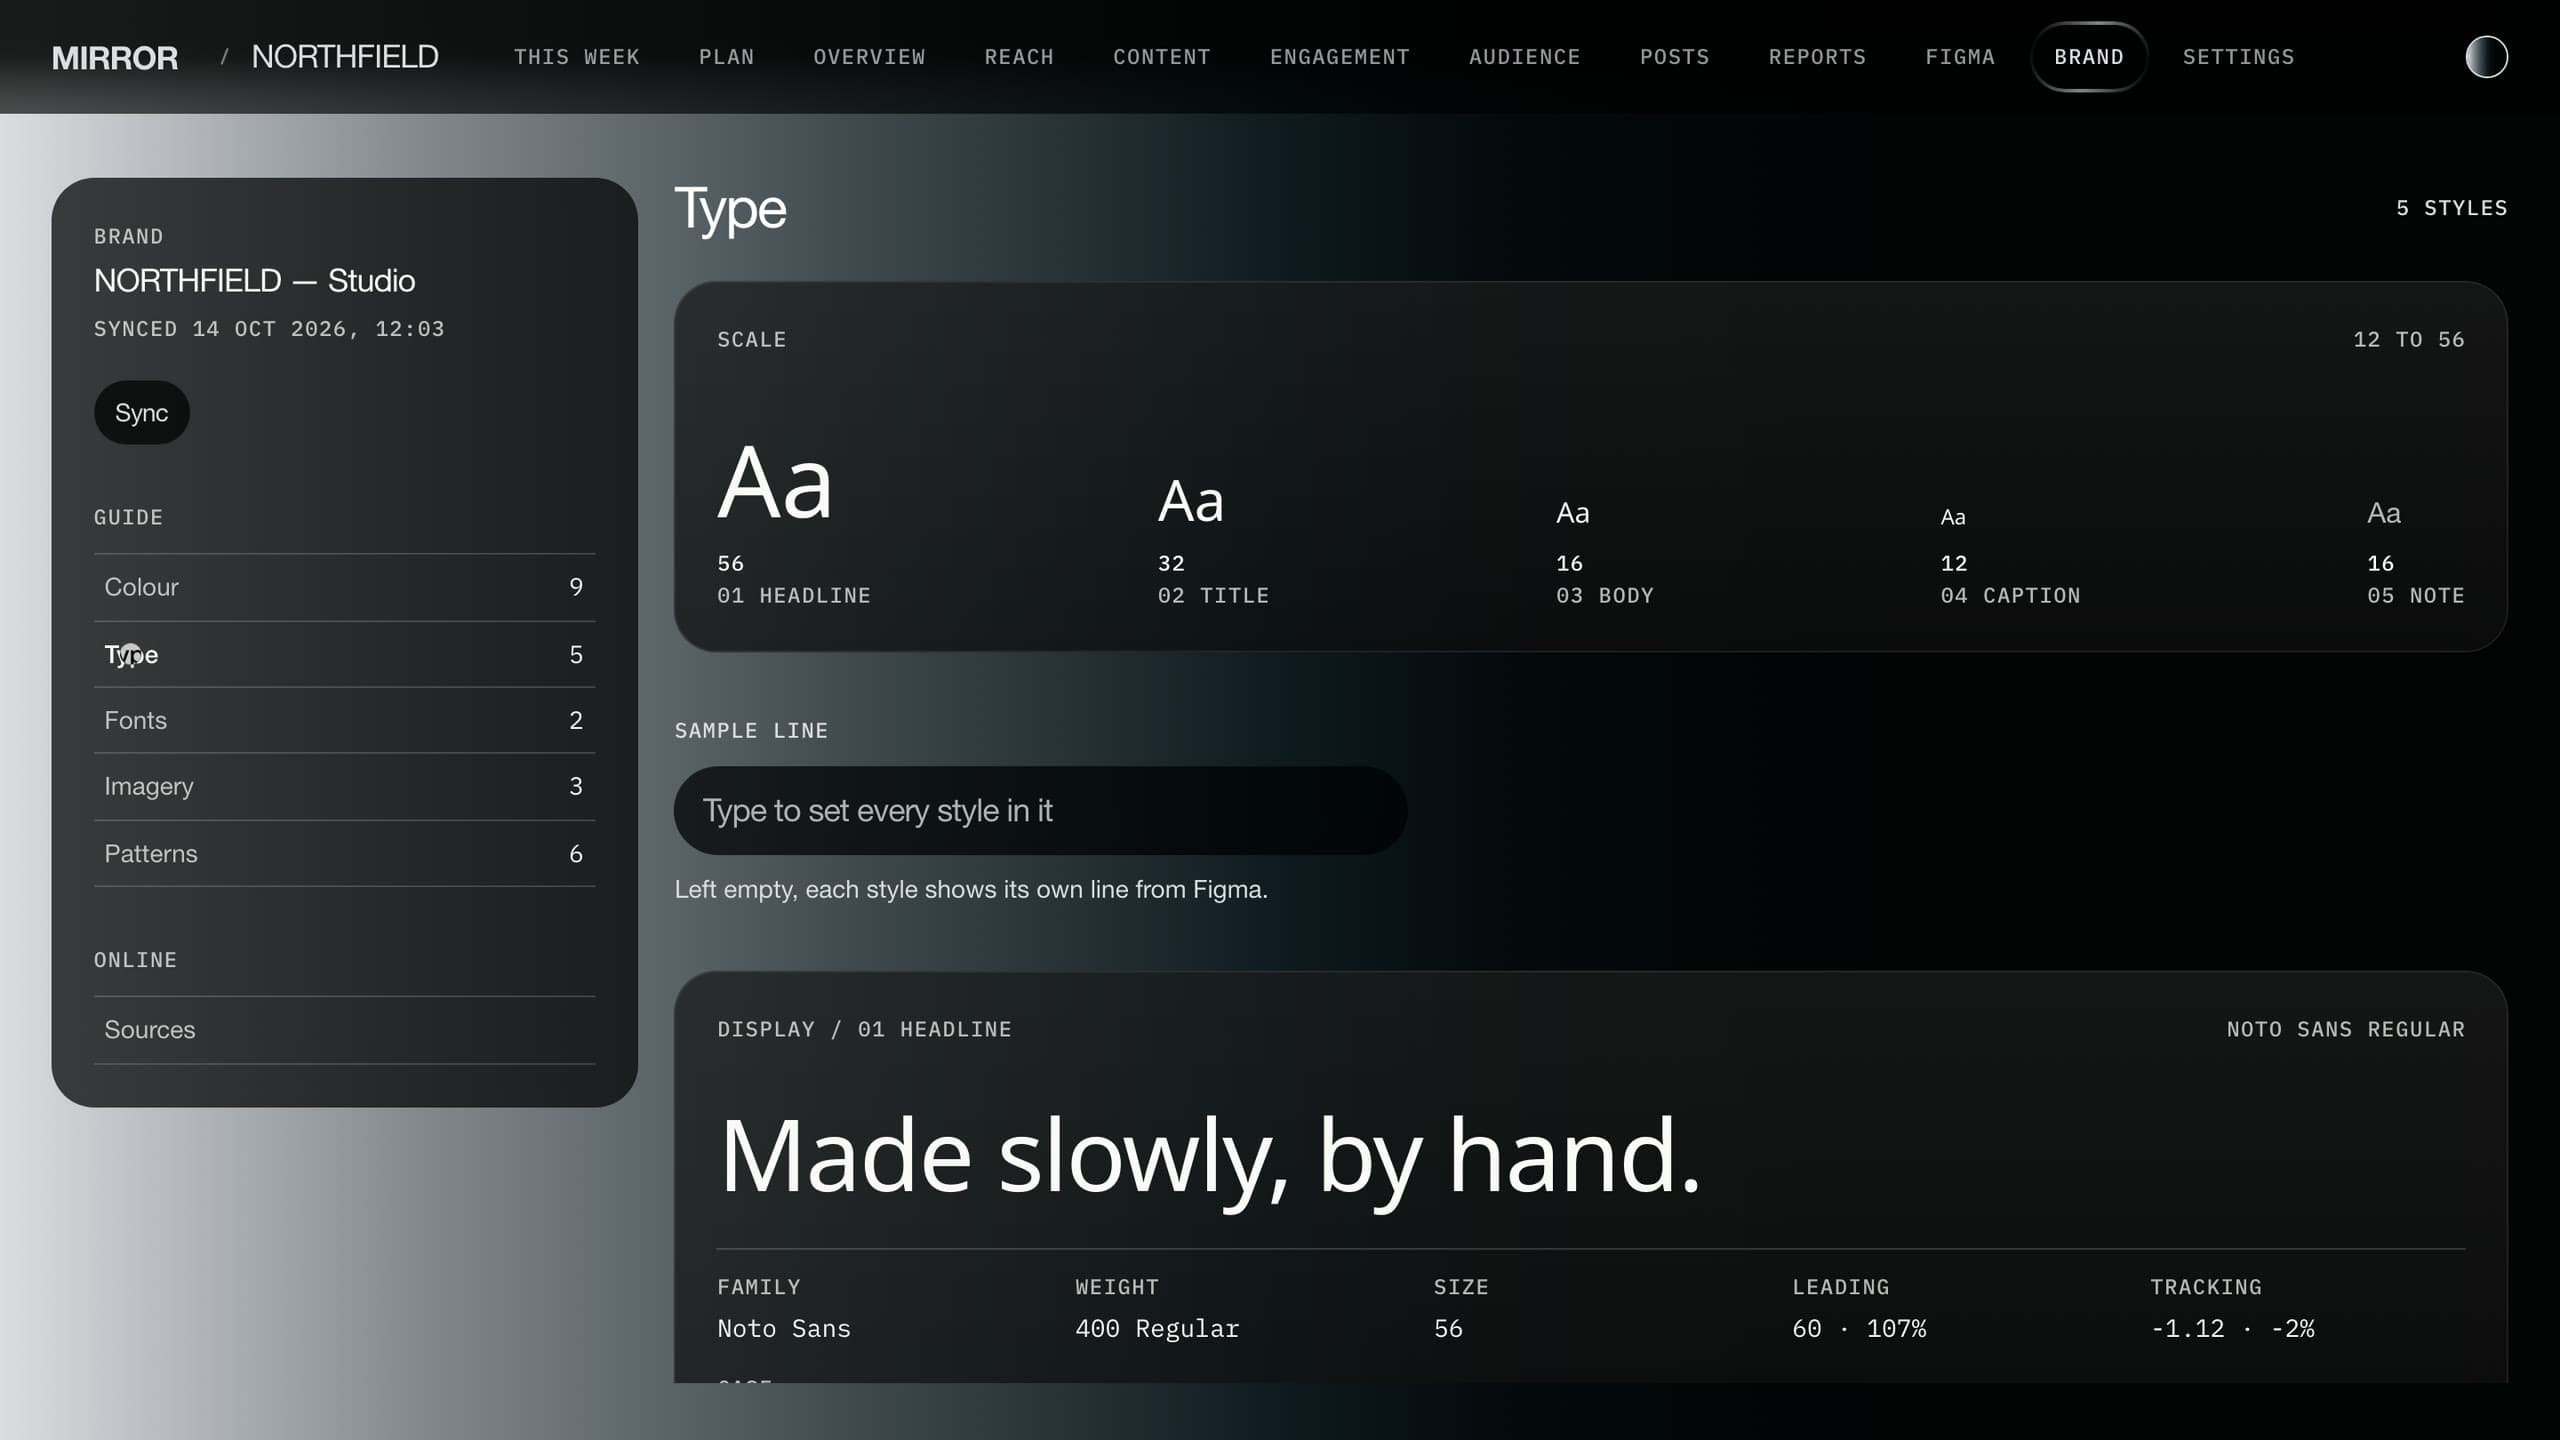The width and height of the screenshot is (2560, 1440).
Task: Switch to the Audience tab
Action: 1525,57
